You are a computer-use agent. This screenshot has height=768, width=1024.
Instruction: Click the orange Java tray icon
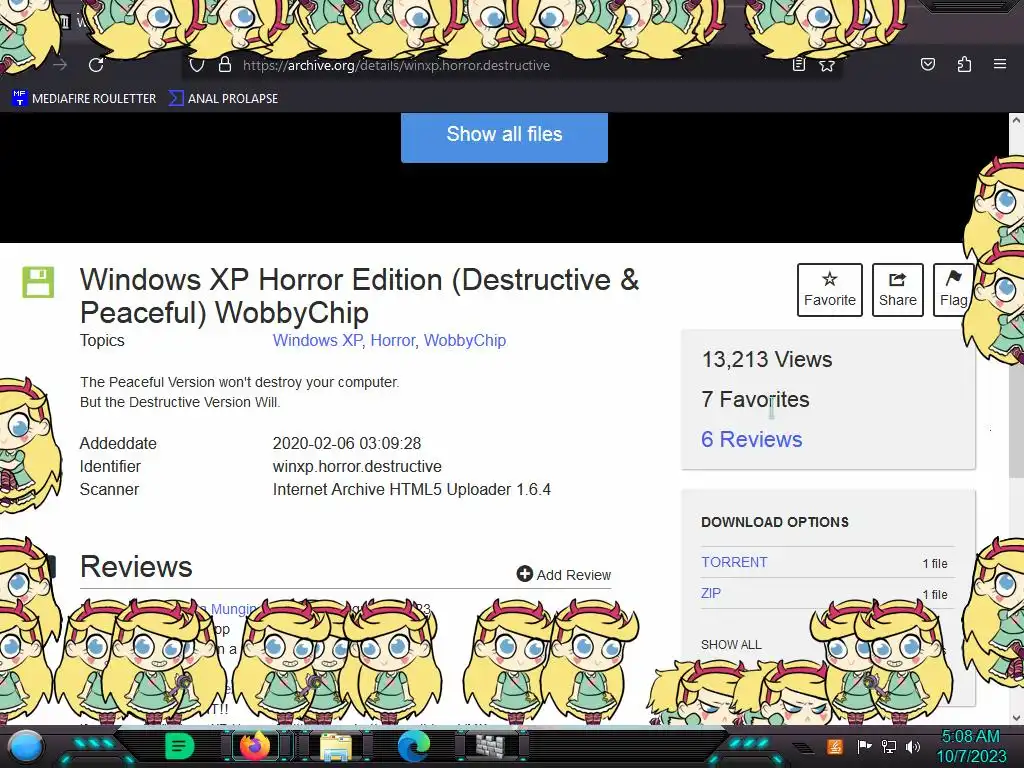[835, 746]
